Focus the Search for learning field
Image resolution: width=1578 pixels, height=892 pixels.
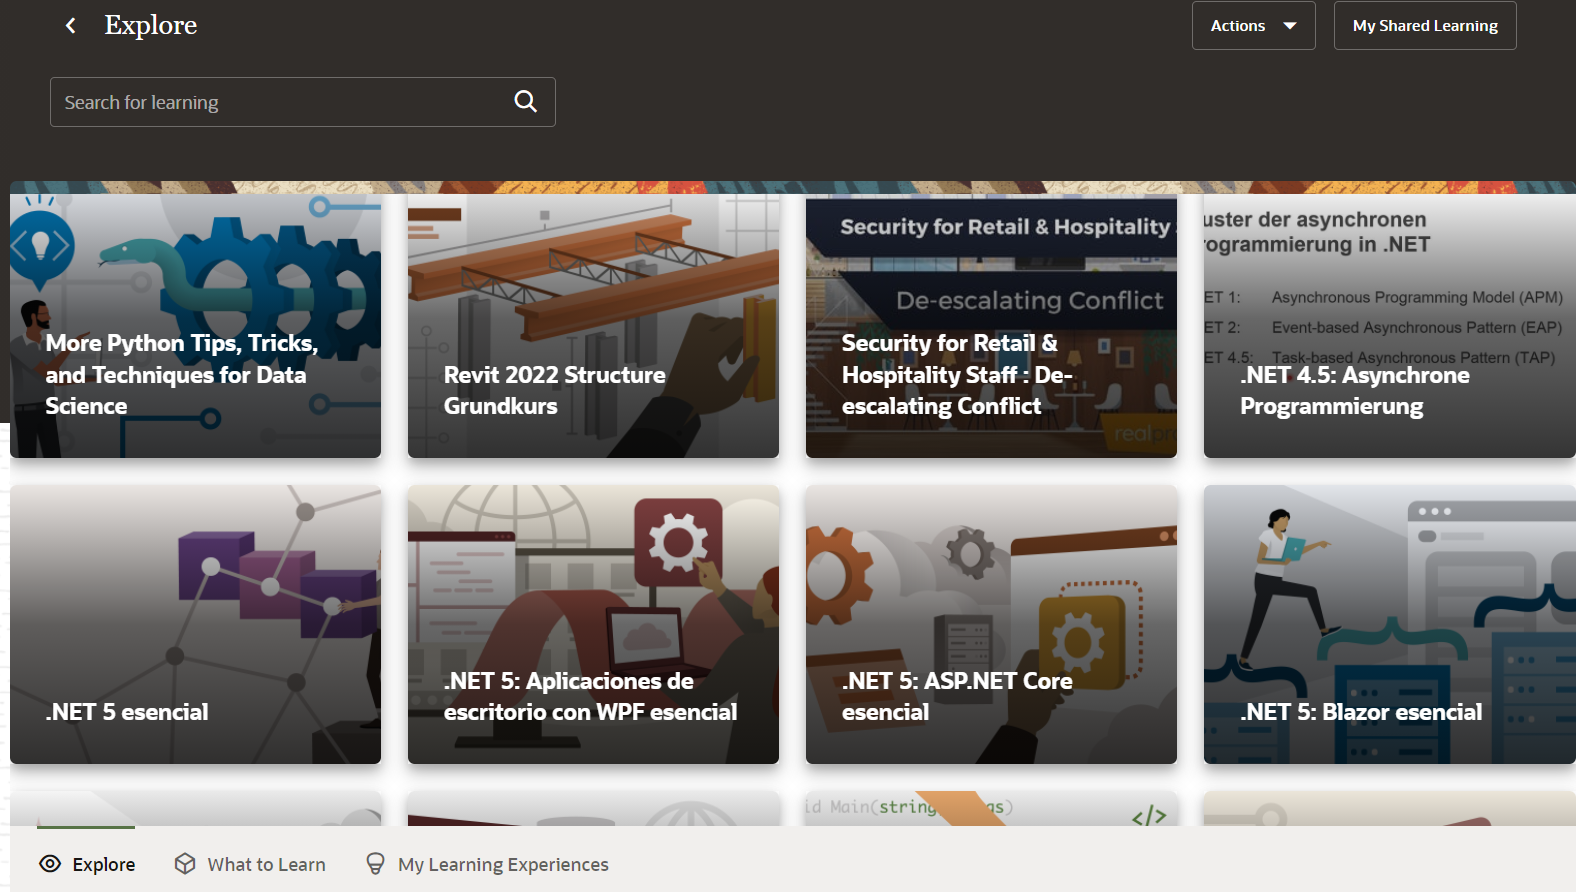click(x=303, y=102)
